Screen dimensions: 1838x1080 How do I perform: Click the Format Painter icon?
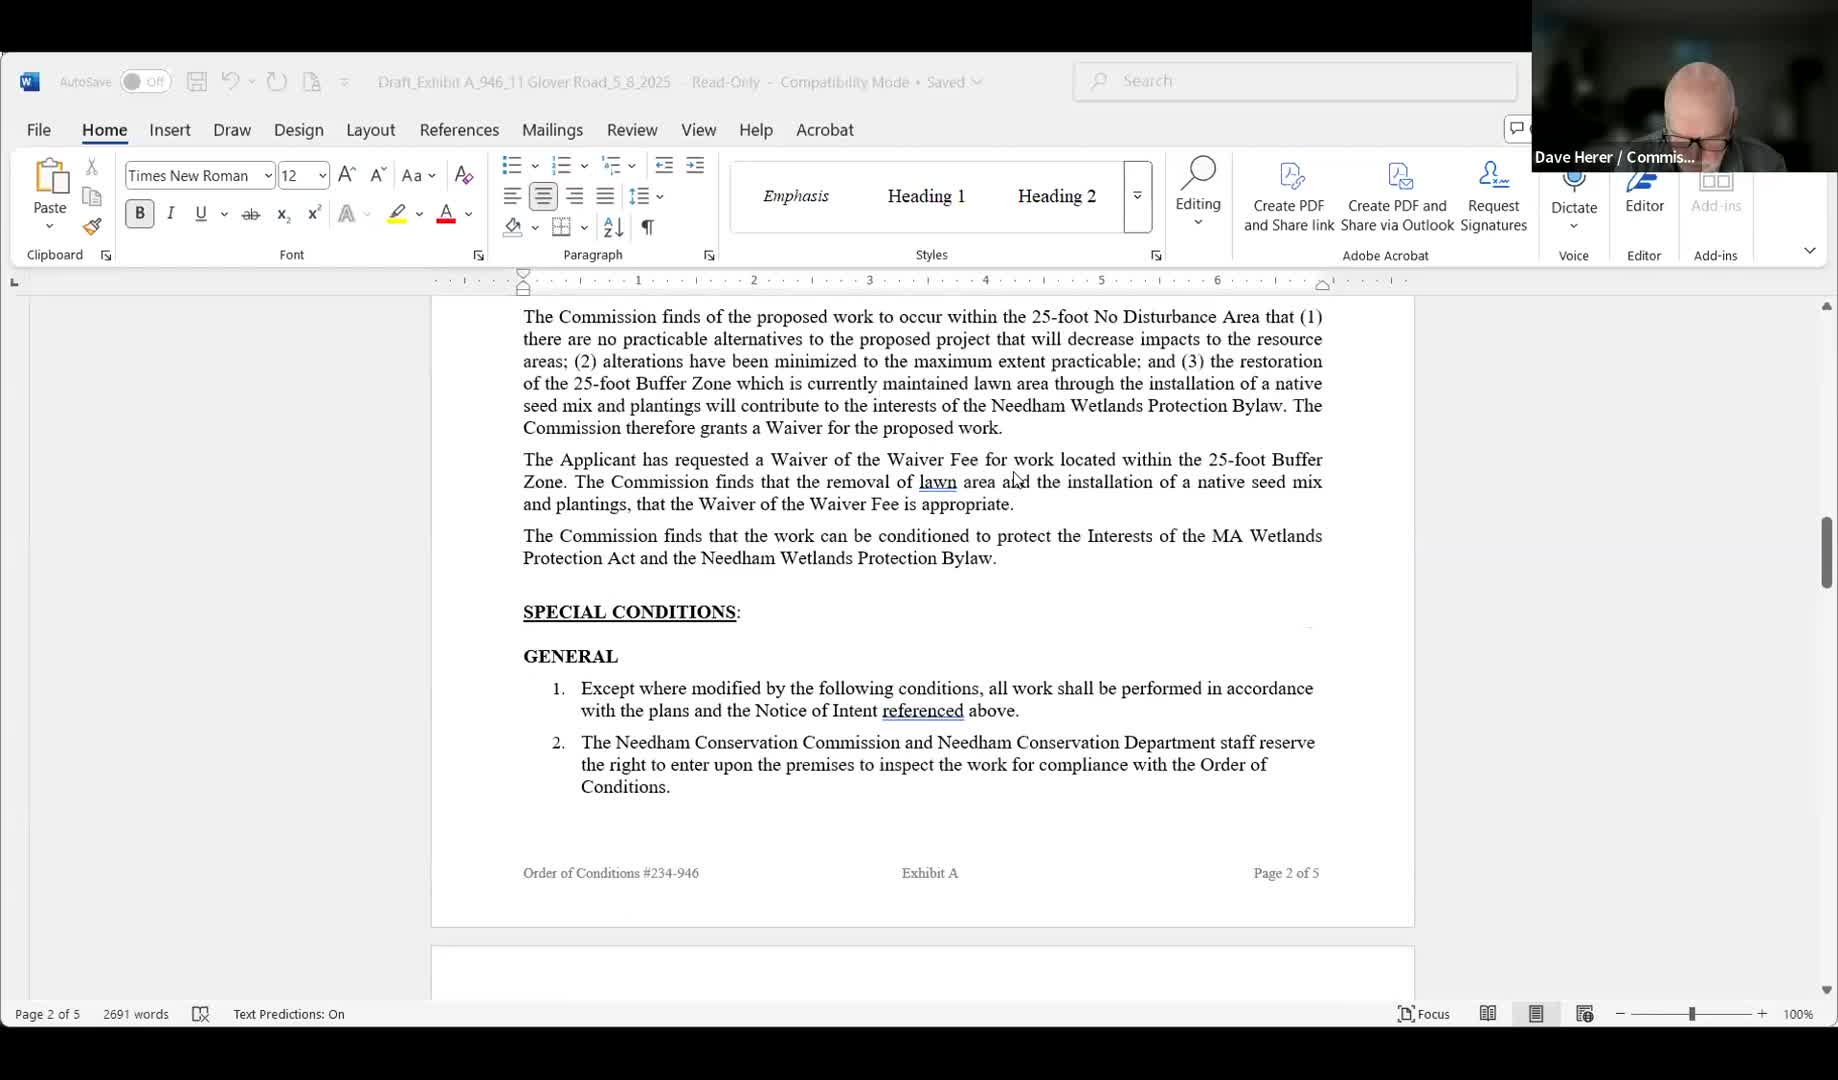(92, 227)
